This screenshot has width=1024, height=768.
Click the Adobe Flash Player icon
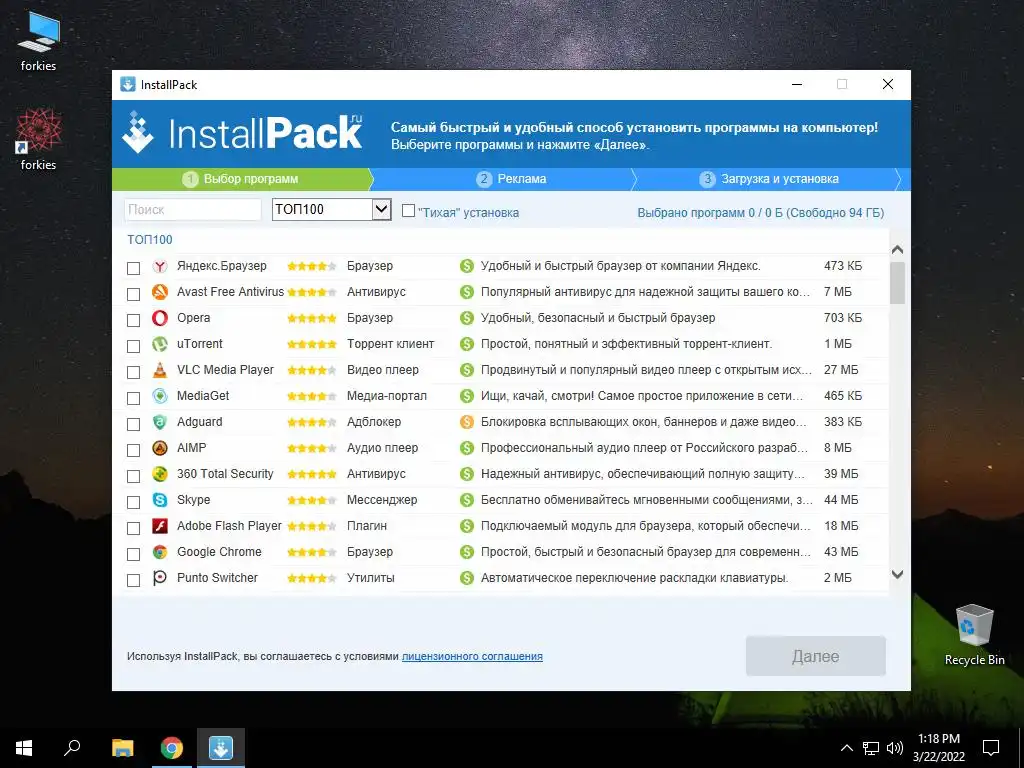(x=160, y=526)
